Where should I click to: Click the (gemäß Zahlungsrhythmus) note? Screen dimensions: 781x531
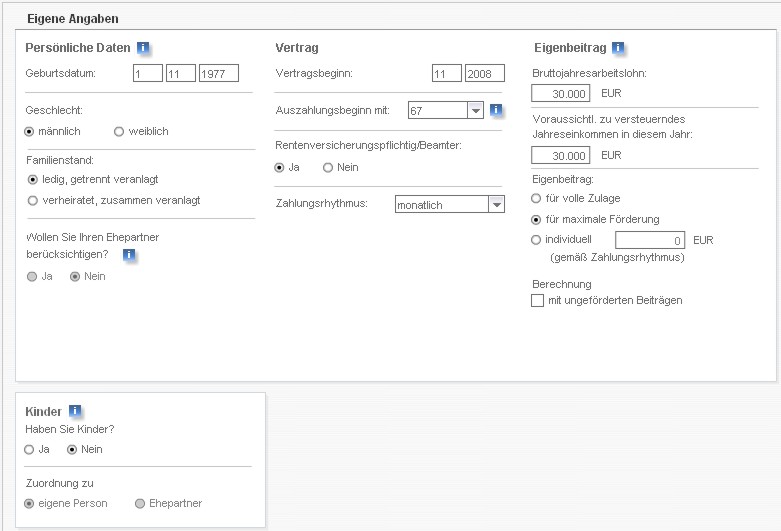pos(617,257)
